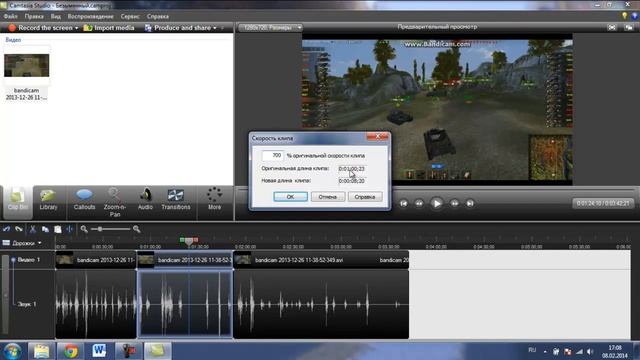Expand the Record the screen dropdown arrow

pyautogui.click(x=76, y=28)
